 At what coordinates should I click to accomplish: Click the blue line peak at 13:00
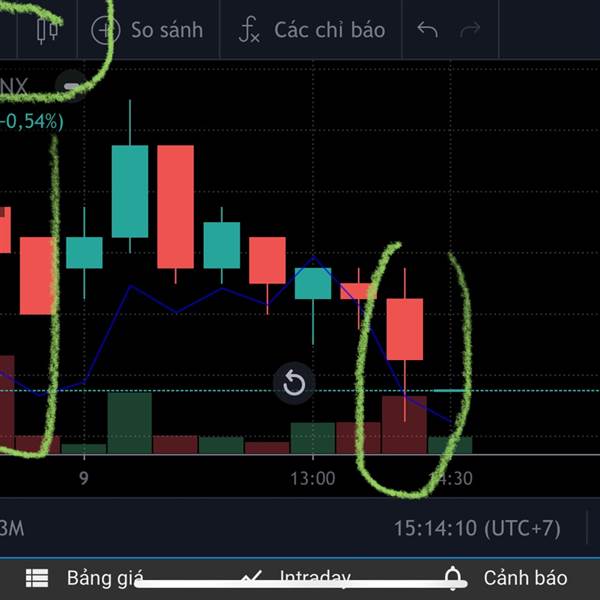click(x=314, y=257)
